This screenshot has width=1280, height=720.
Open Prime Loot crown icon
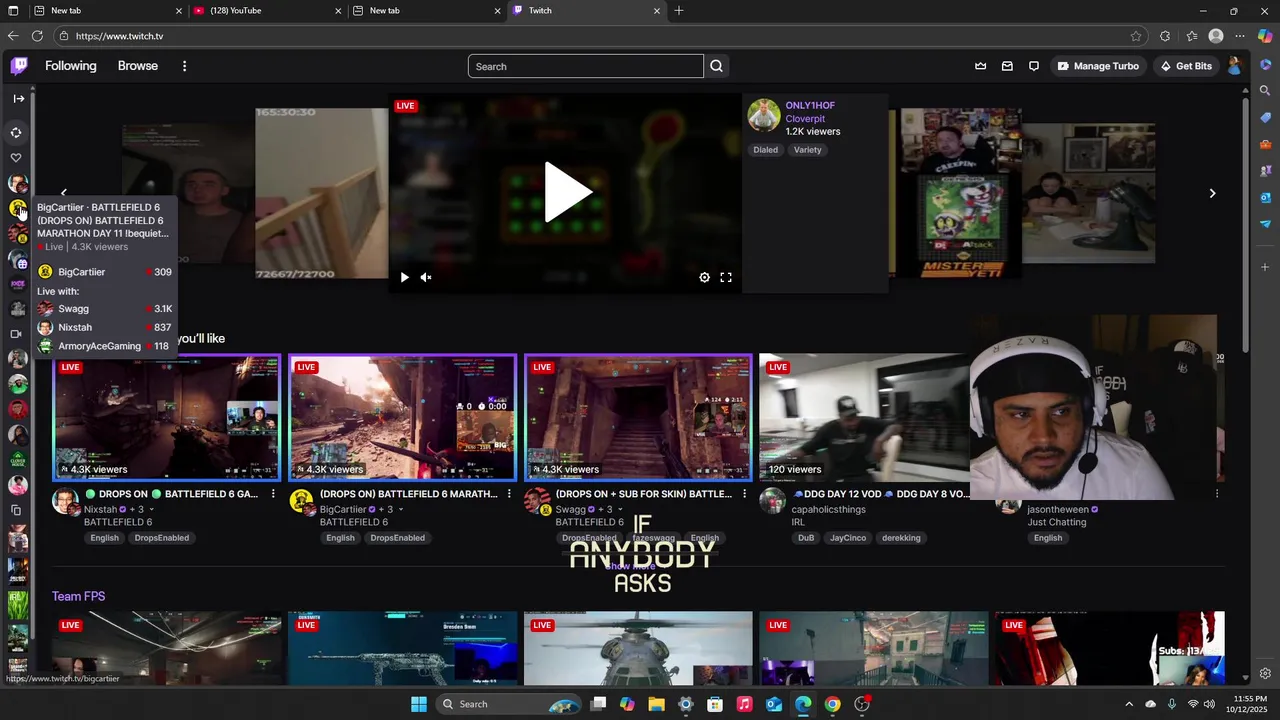tap(980, 66)
